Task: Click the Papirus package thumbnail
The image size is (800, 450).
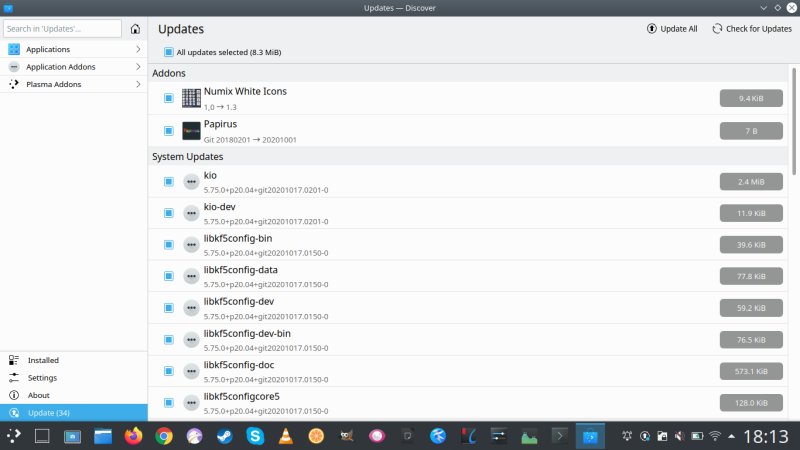Action: coord(191,131)
